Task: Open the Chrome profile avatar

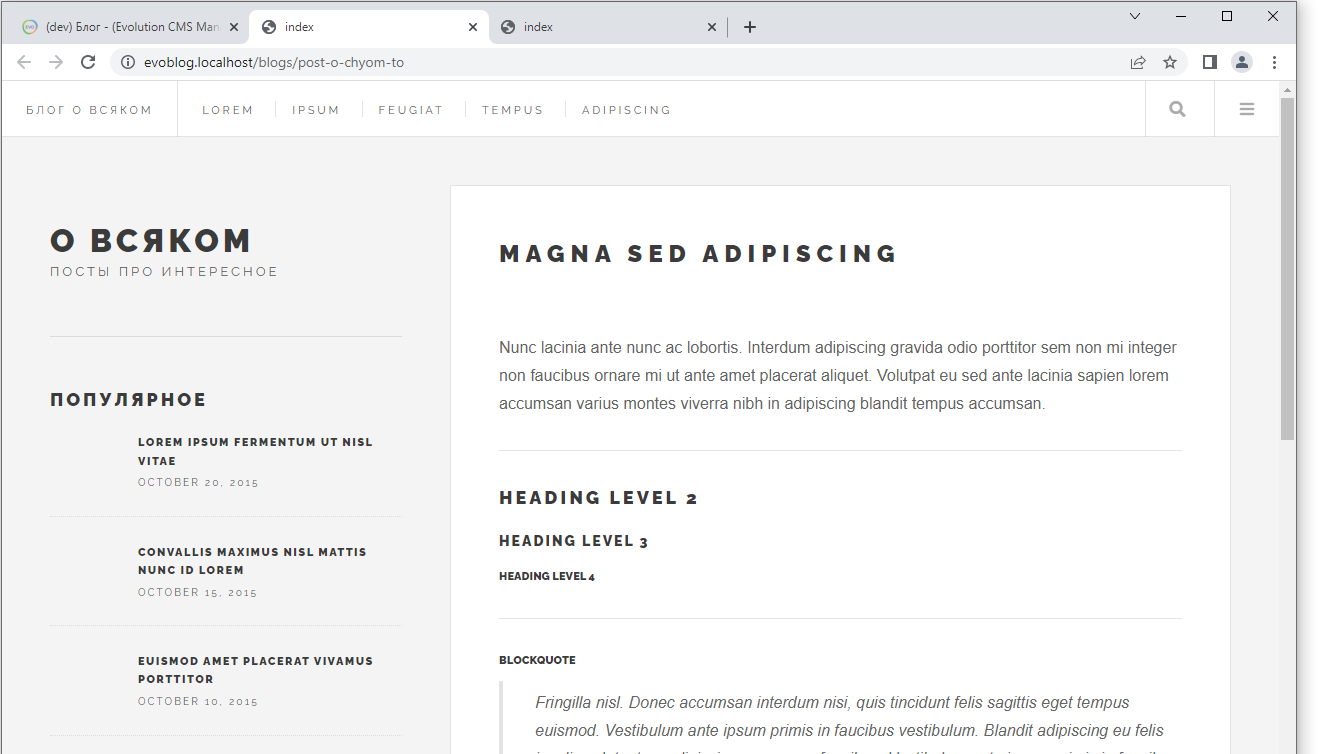Action: pos(1241,62)
